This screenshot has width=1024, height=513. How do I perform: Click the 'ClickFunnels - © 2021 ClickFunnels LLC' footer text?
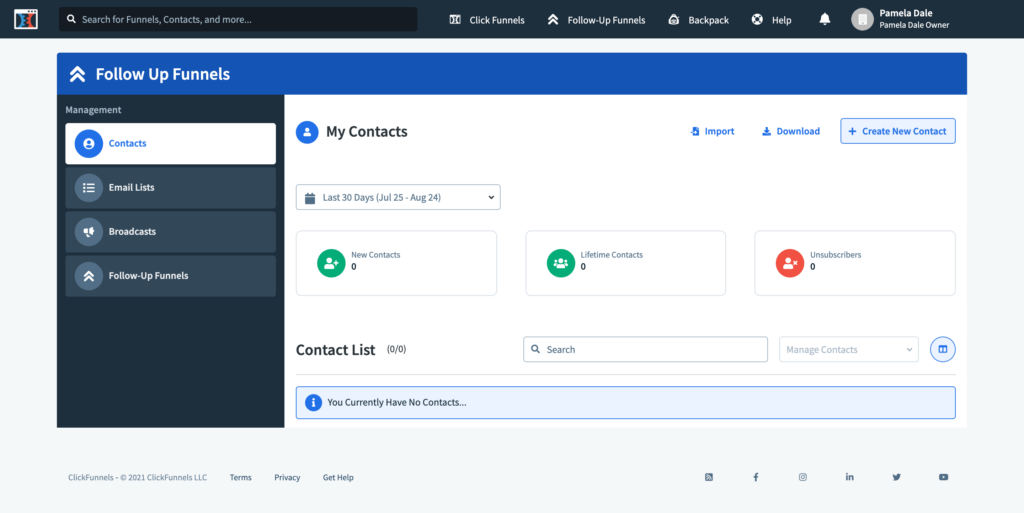138,477
